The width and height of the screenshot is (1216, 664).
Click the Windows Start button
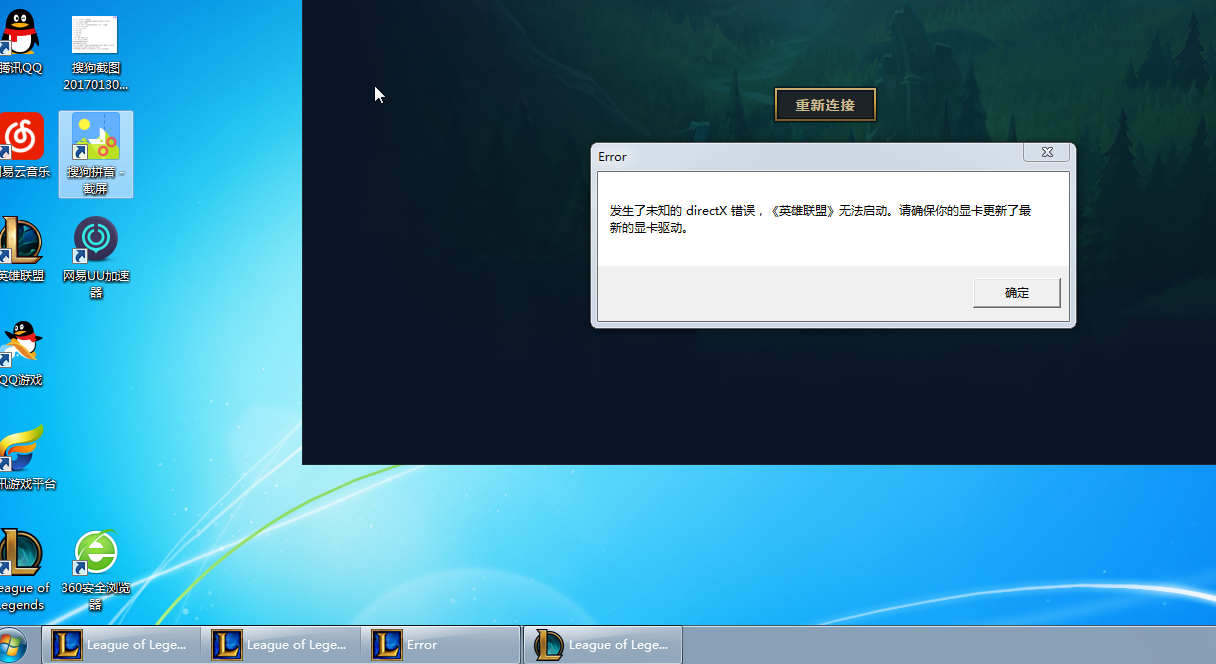pyautogui.click(x=13, y=645)
